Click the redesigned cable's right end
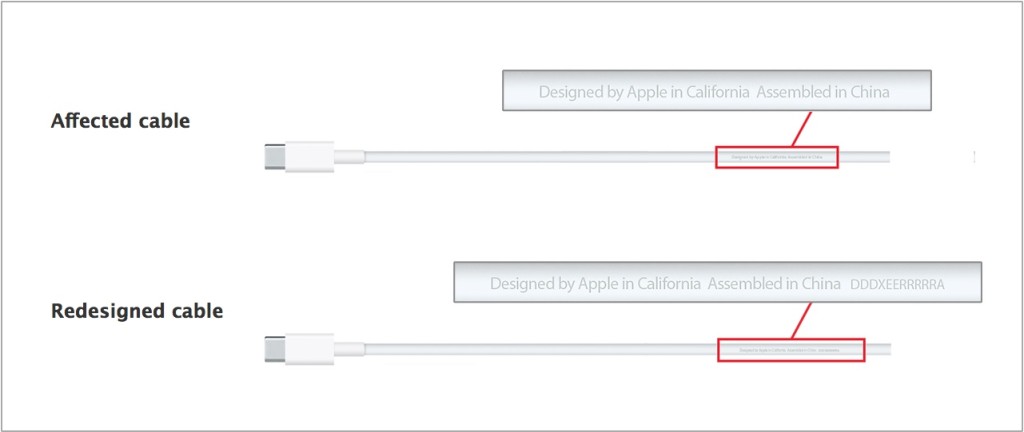Screen dimensions: 1024x432 pos(884,349)
